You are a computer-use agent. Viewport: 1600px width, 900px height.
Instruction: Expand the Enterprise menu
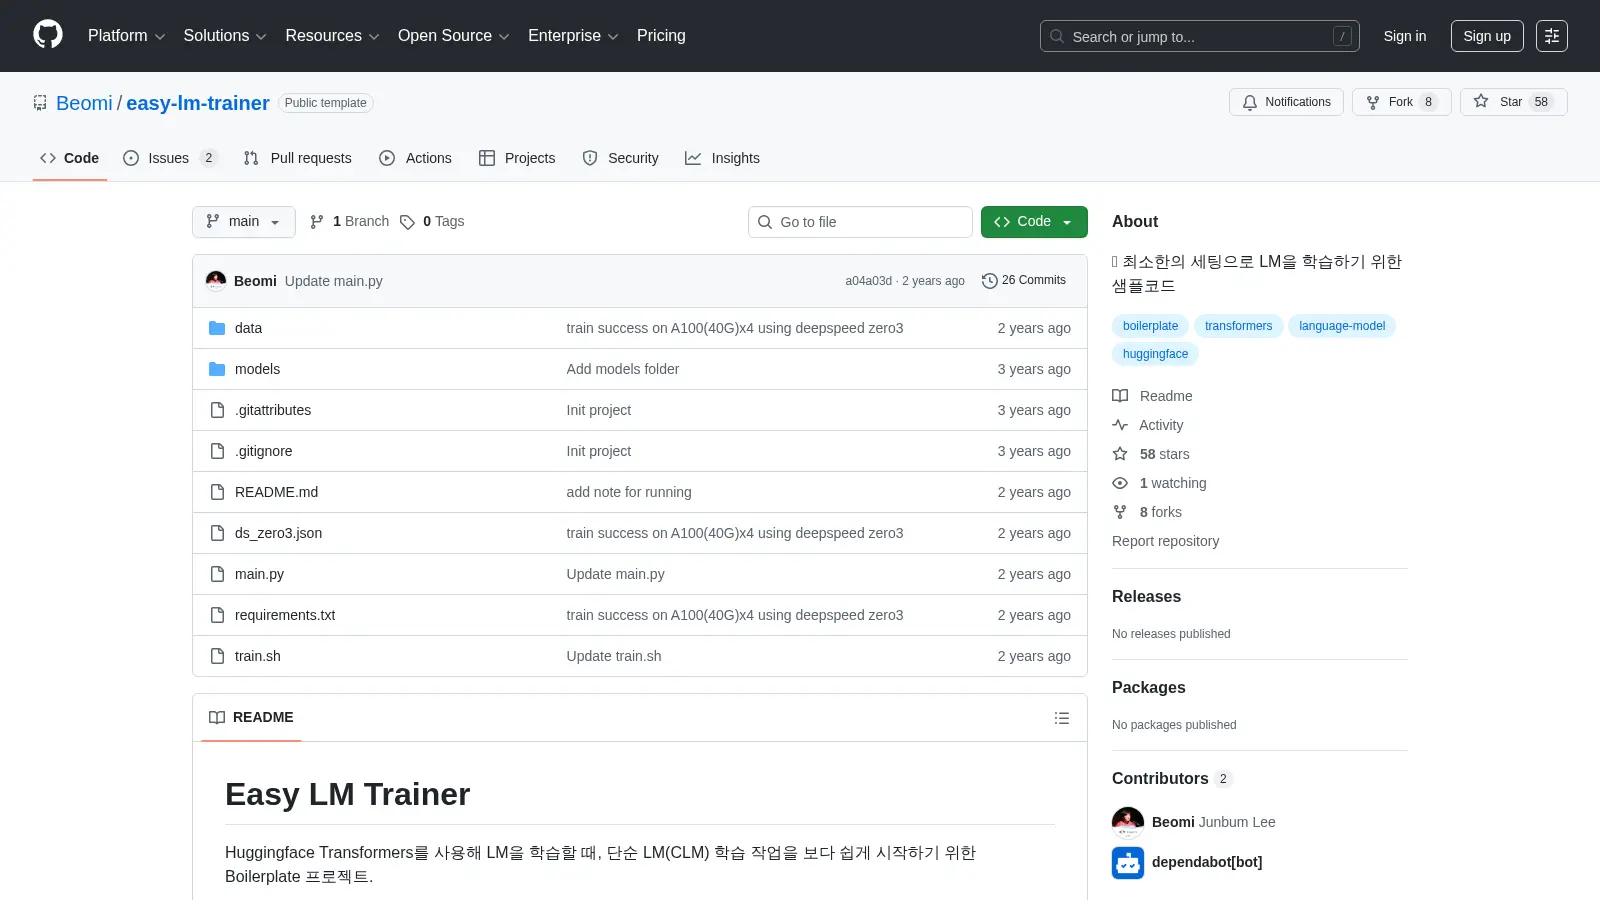[573, 36]
